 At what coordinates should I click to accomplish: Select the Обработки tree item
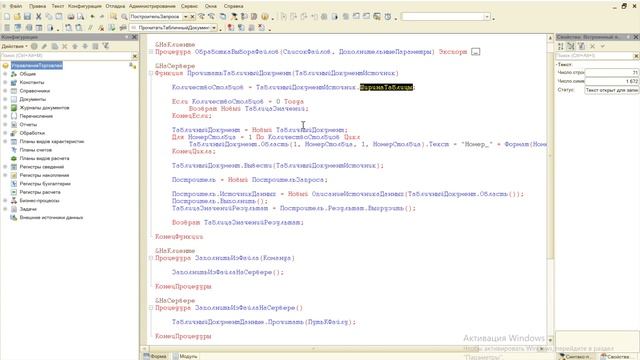point(32,133)
